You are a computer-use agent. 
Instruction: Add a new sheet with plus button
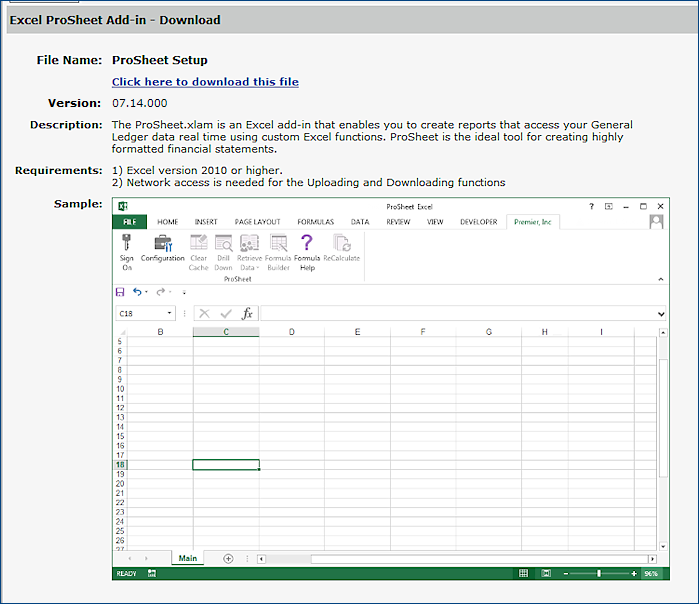coord(228,558)
